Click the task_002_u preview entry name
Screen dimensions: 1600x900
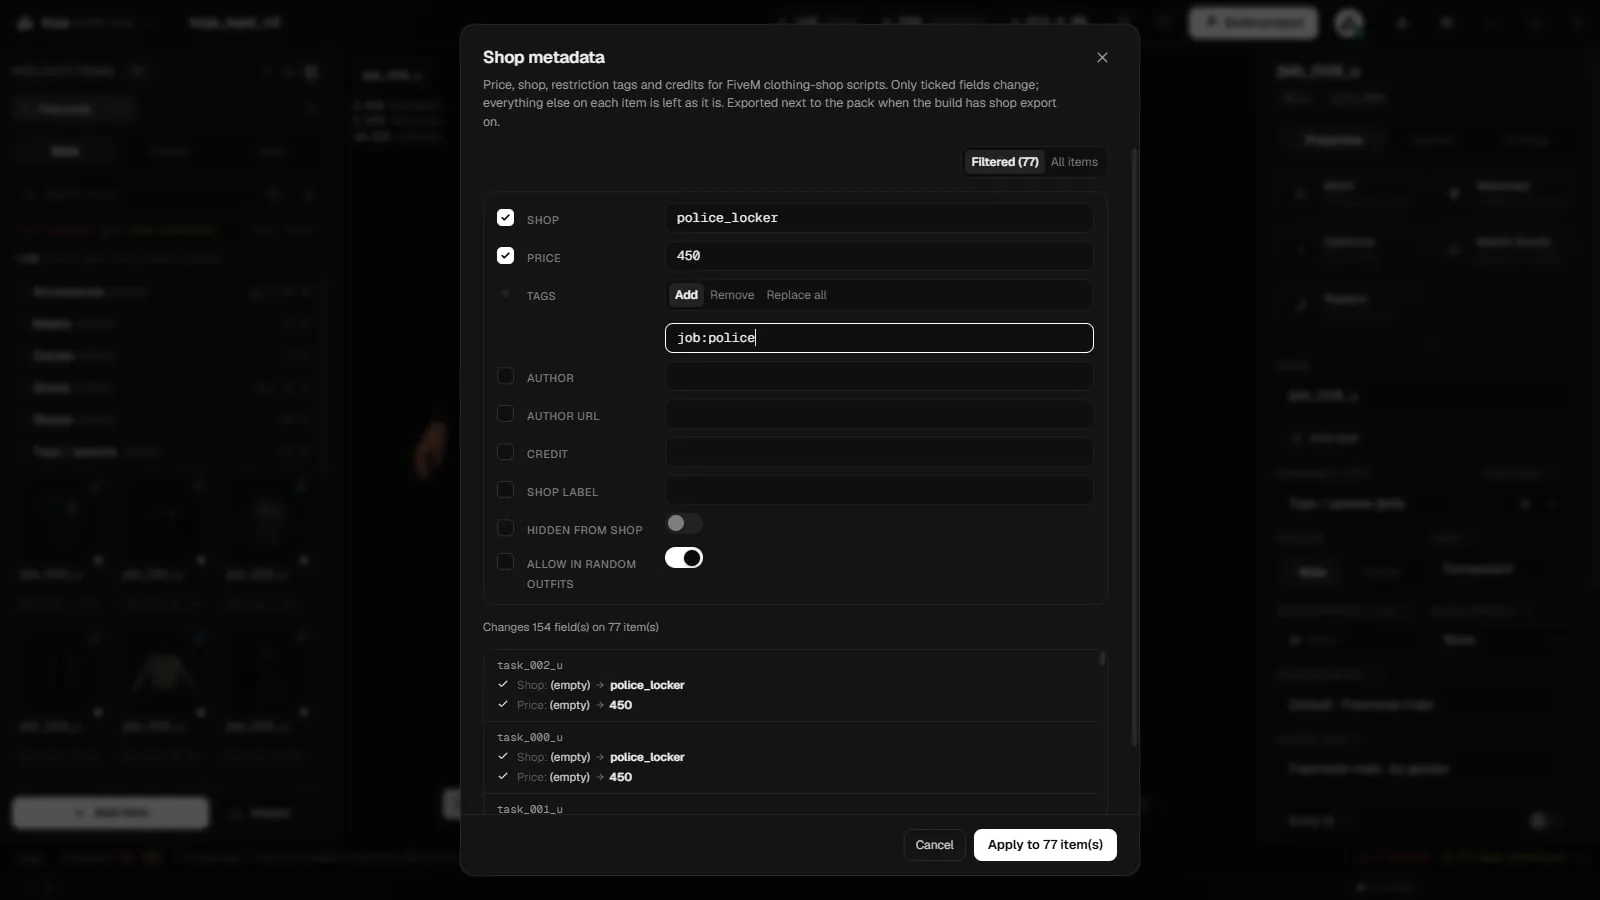click(530, 665)
